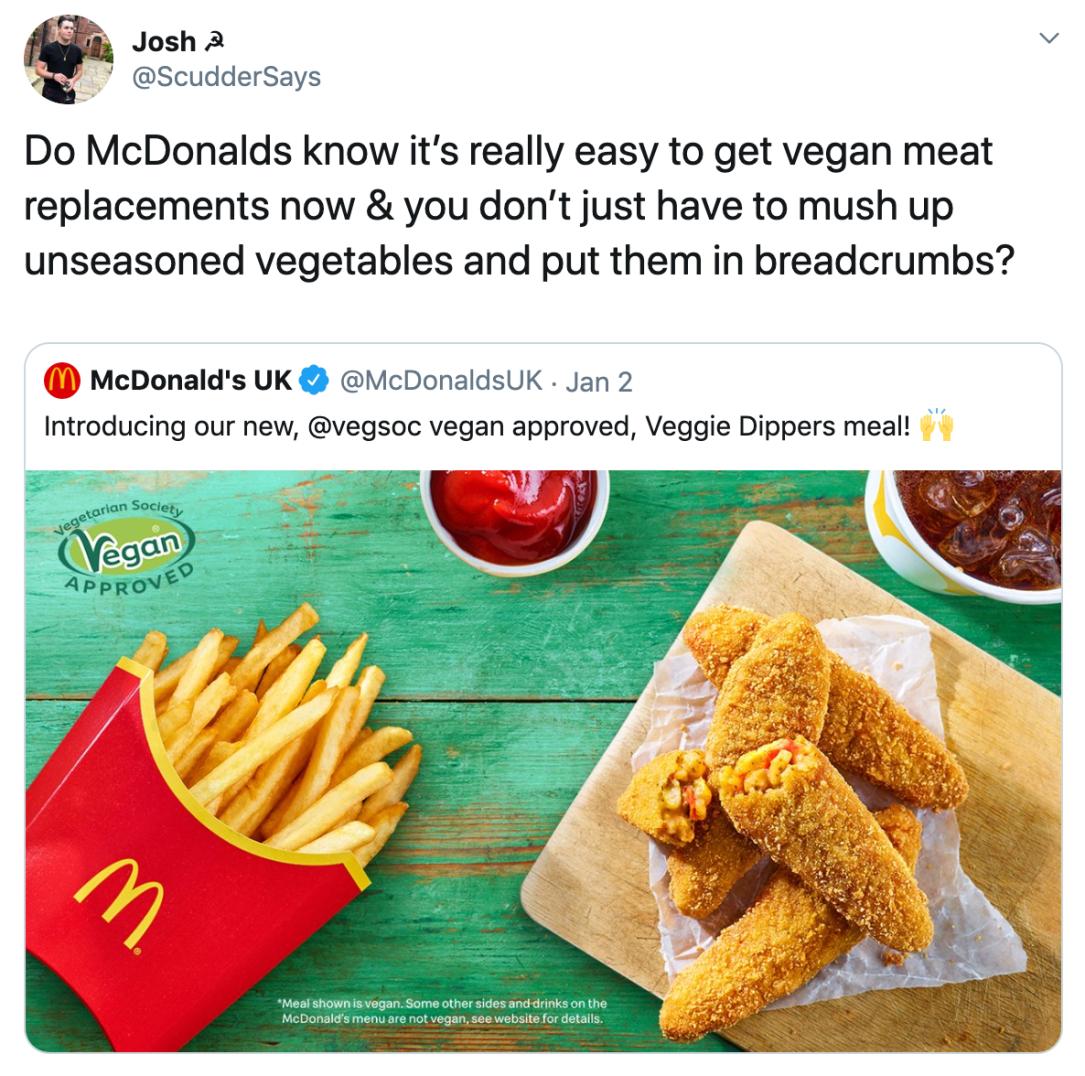Viewport: 1085px width, 1076px height.
Task: Open the Veggie Dippers meal image
Action: [543, 761]
